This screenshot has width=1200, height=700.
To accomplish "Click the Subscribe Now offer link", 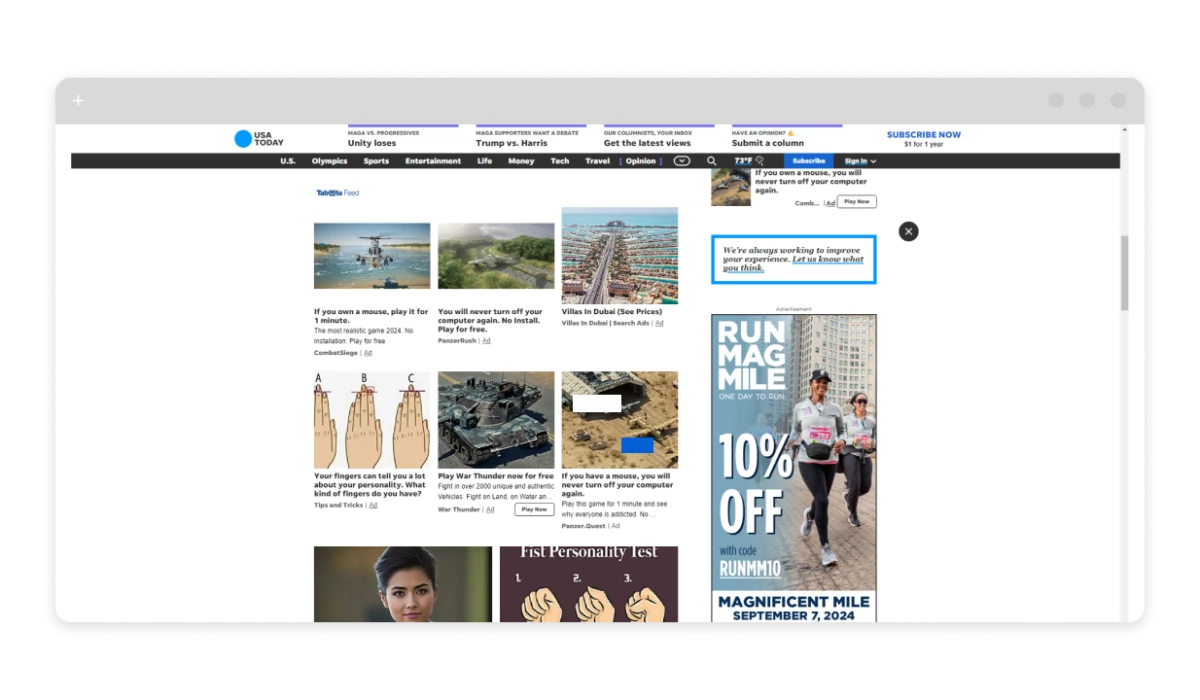I will (x=923, y=135).
